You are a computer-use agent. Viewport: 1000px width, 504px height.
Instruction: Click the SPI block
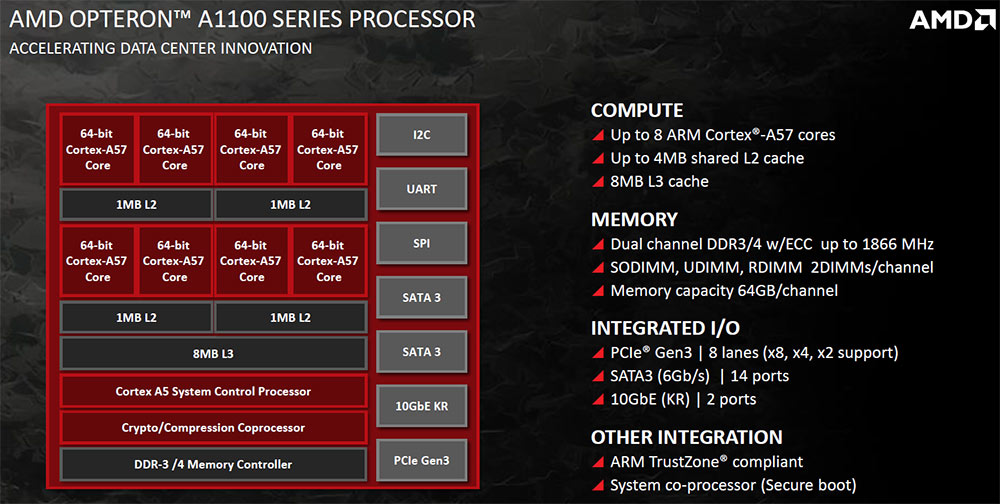click(422, 243)
